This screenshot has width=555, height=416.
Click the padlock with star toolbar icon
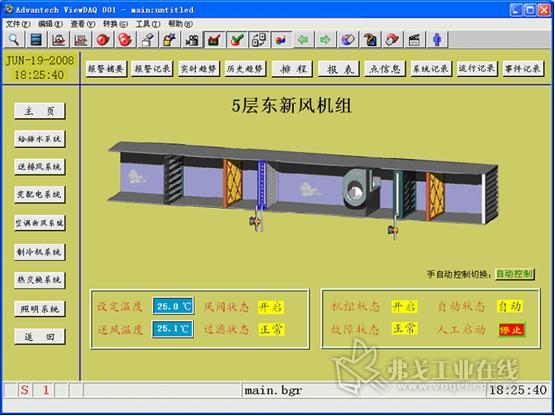[170, 39]
